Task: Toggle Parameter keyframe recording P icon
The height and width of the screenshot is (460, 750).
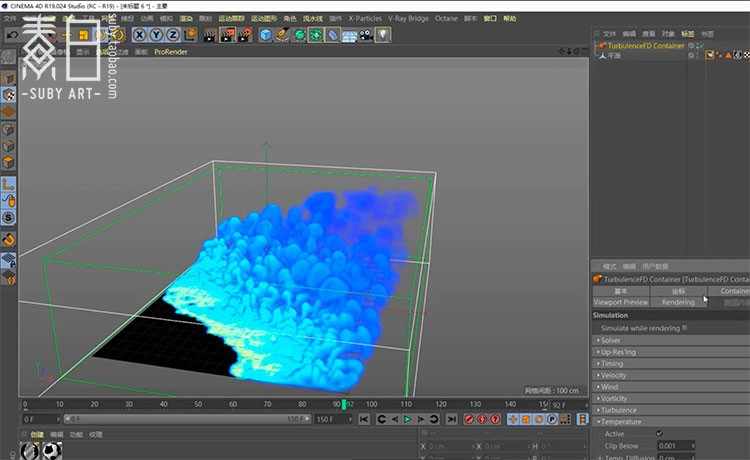Action: [552, 419]
